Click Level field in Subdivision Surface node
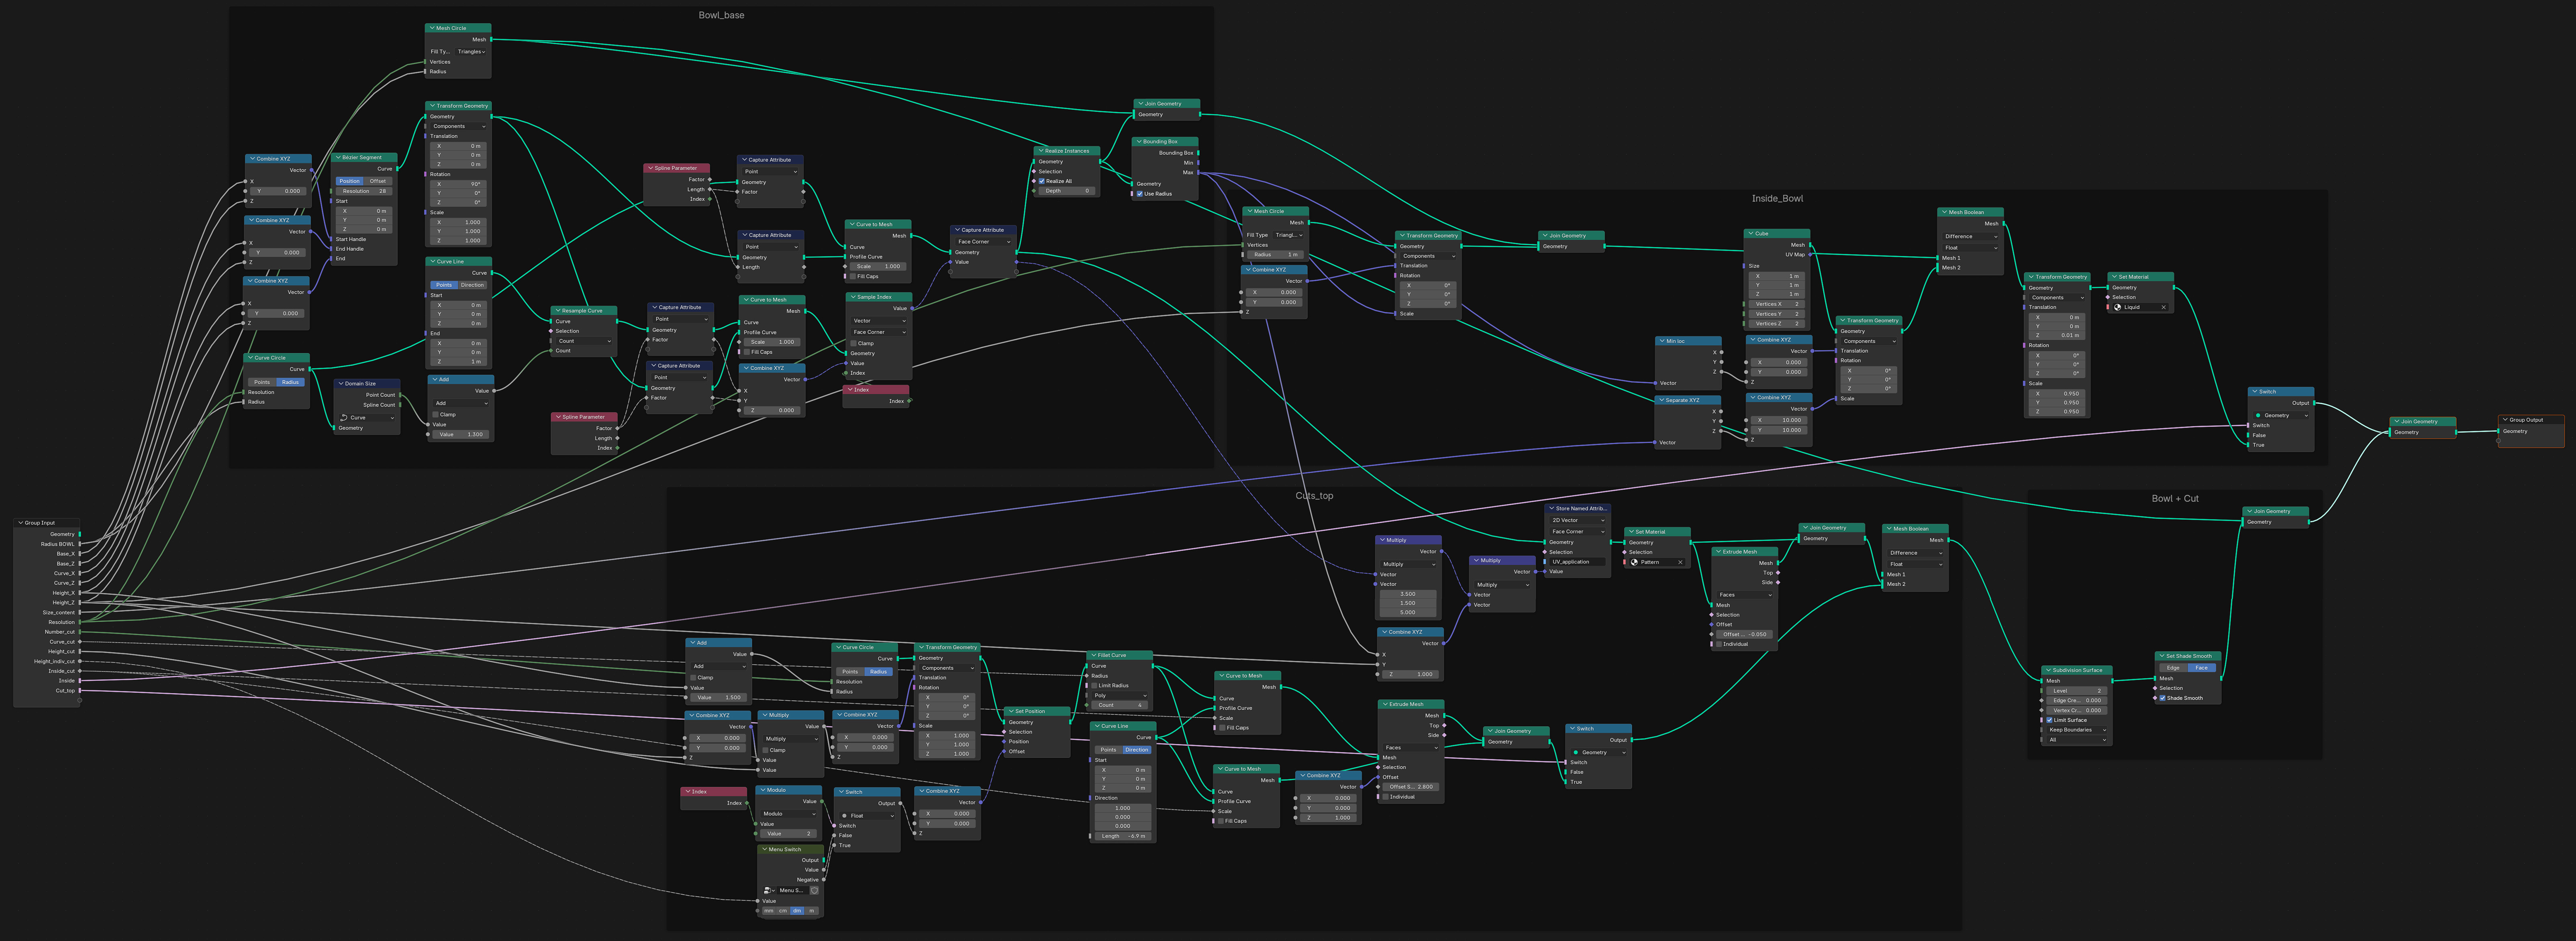Image resolution: width=2576 pixels, height=941 pixels. (x=2077, y=690)
